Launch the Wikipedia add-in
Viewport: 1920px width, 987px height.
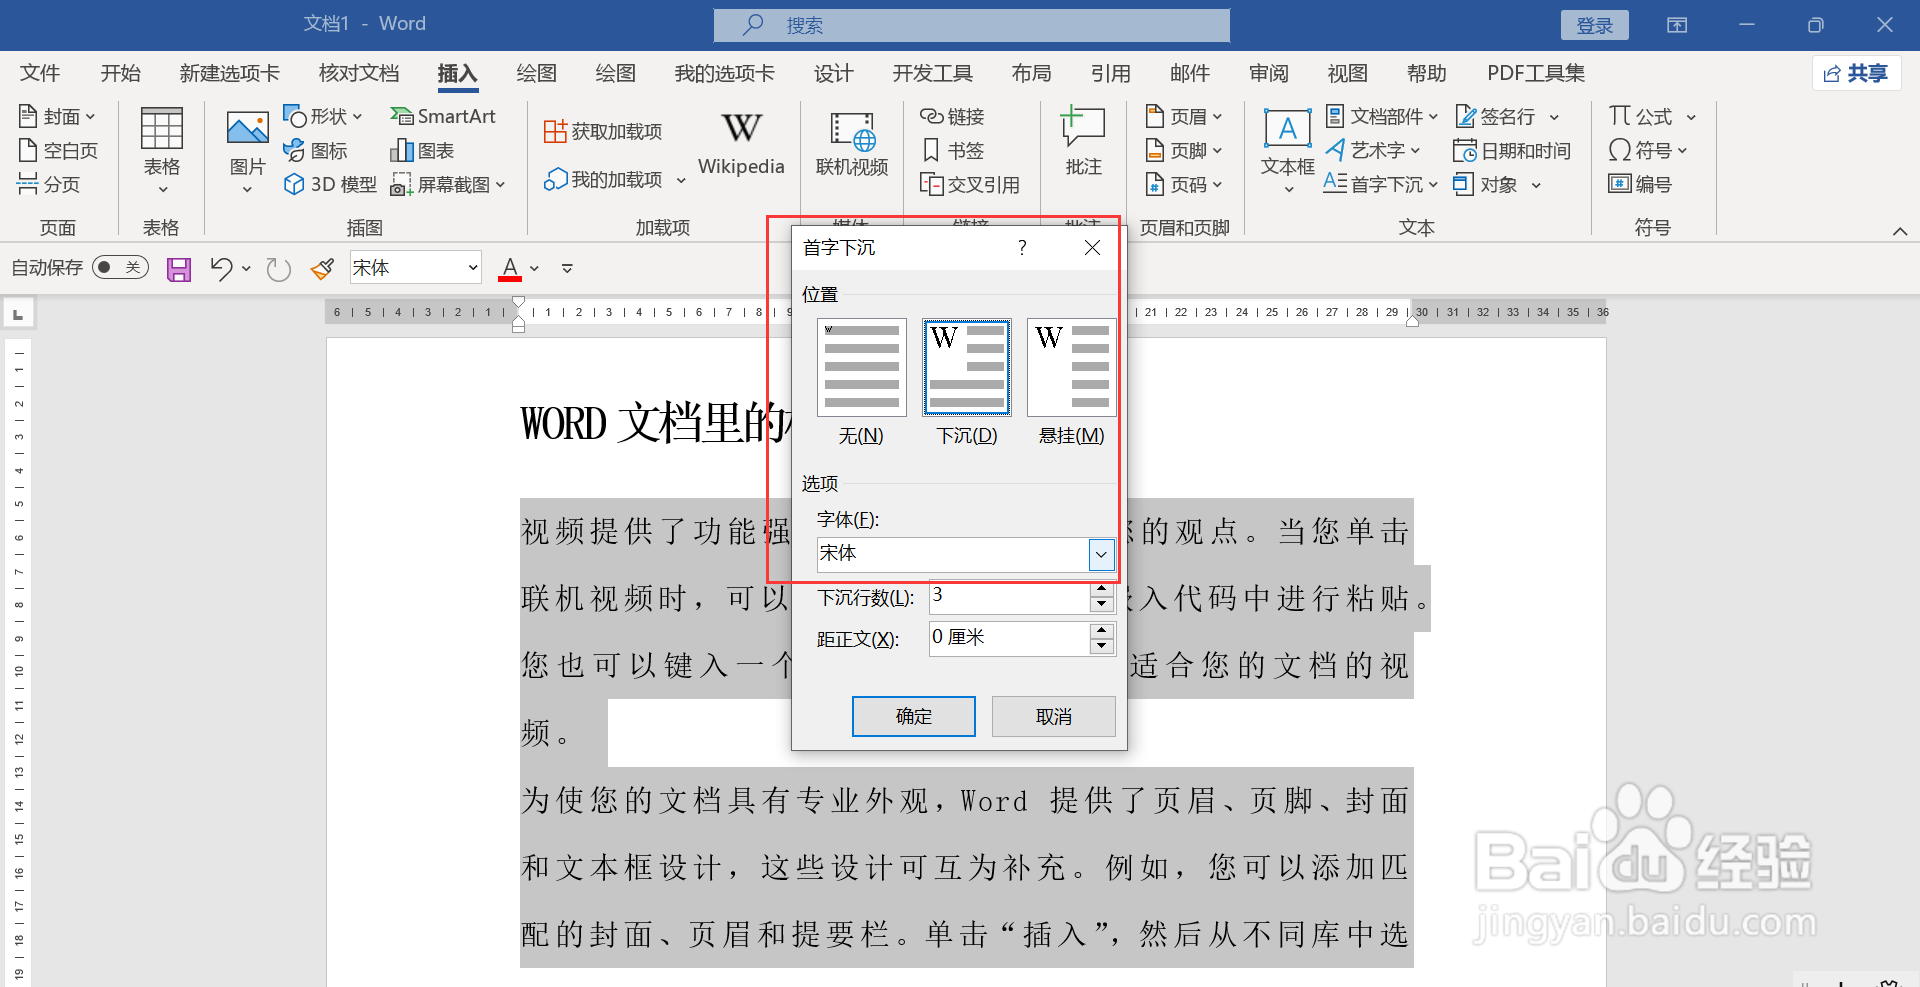click(x=741, y=143)
